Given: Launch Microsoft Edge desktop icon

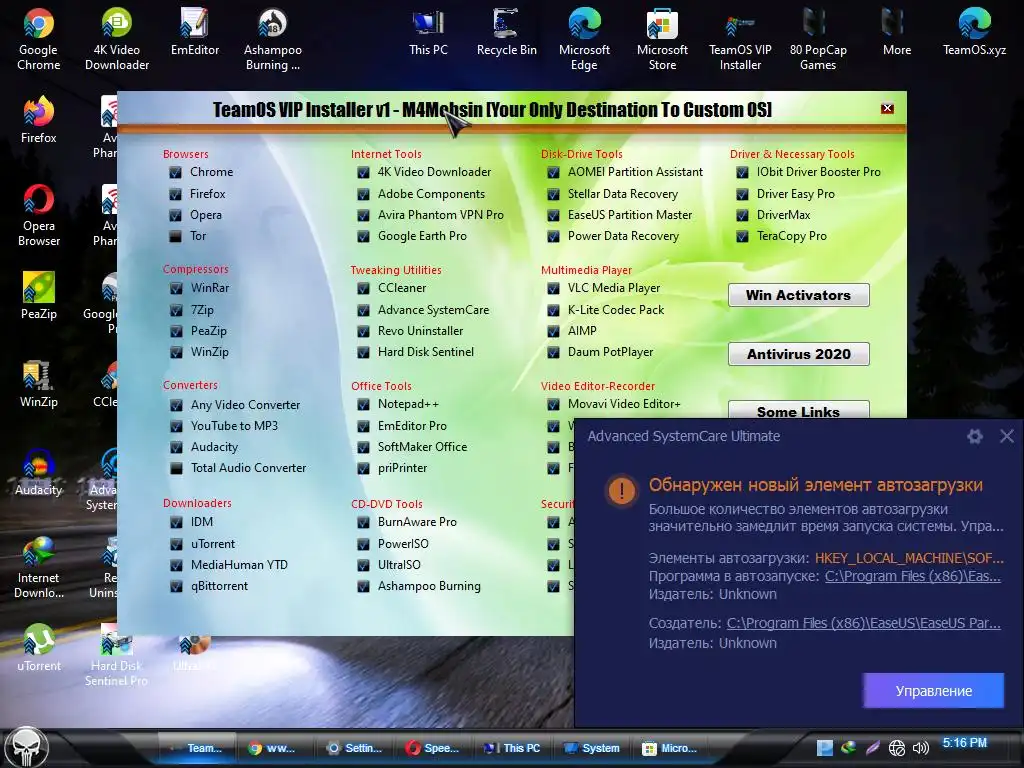Looking at the screenshot, I should (584, 39).
